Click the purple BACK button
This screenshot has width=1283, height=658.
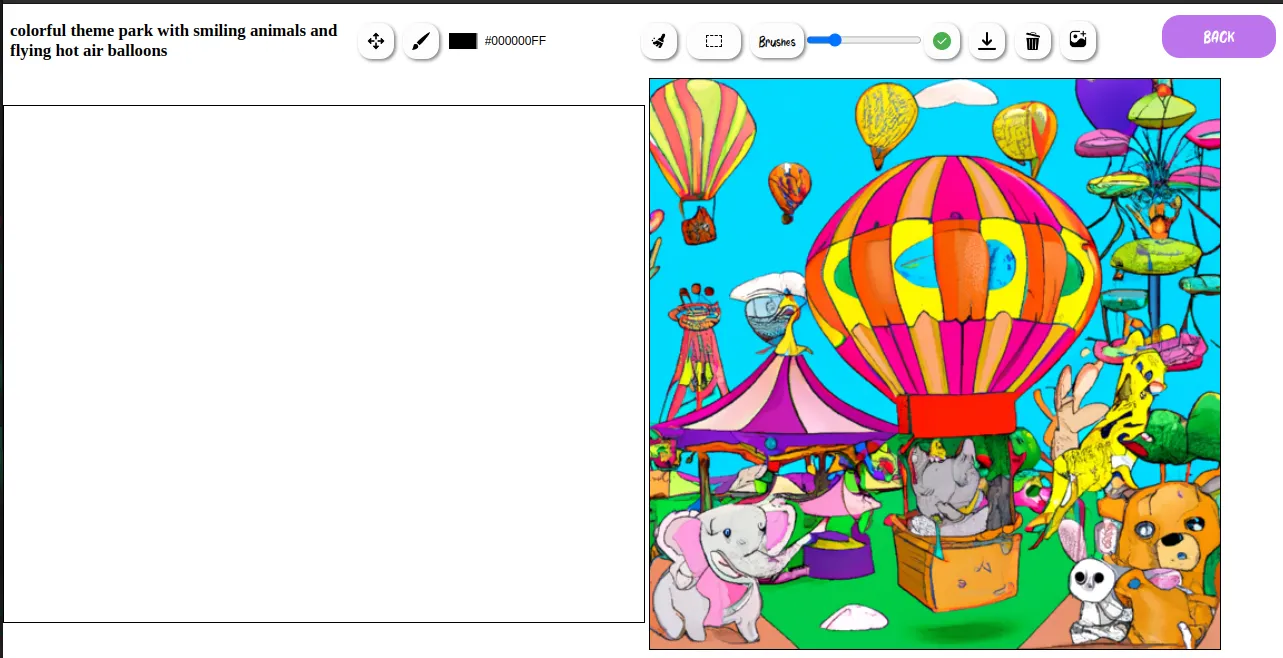pyautogui.click(x=1219, y=37)
